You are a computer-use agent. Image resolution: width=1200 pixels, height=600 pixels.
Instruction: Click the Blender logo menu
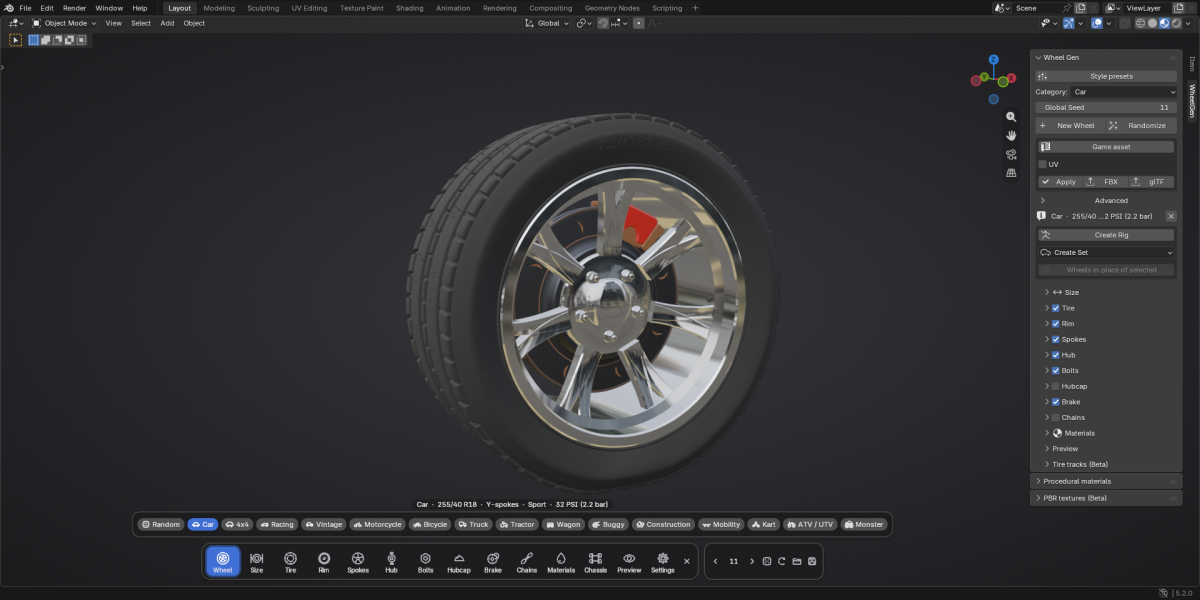[x=8, y=8]
